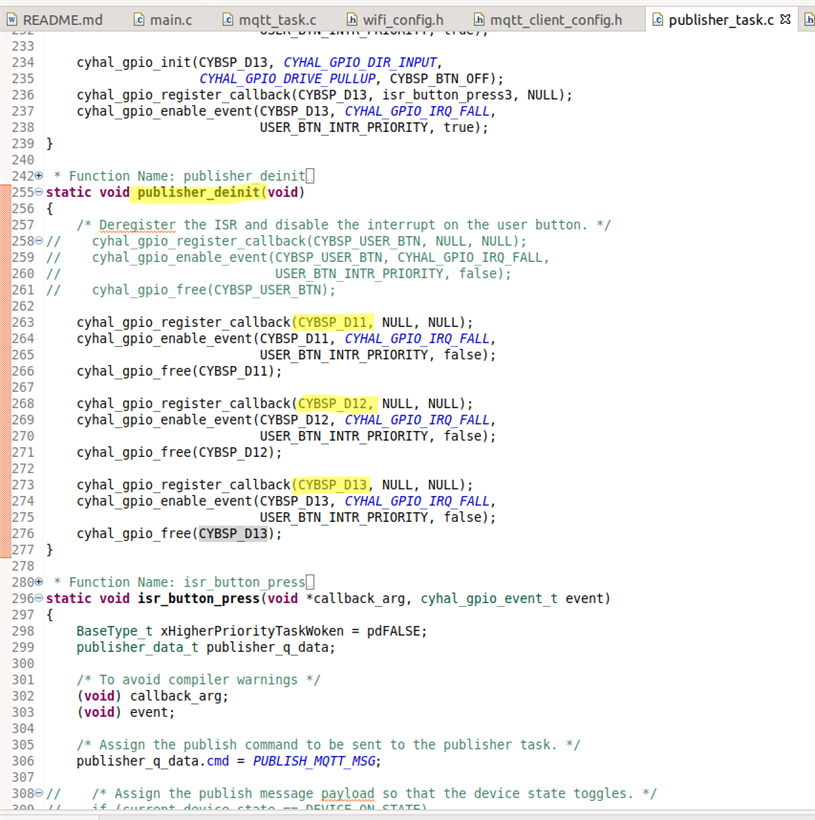Screen dimensions: 815x820
Task: Click collapsed-comment box after 'publisher_deinit' header comment
Action: pyautogui.click(x=311, y=177)
